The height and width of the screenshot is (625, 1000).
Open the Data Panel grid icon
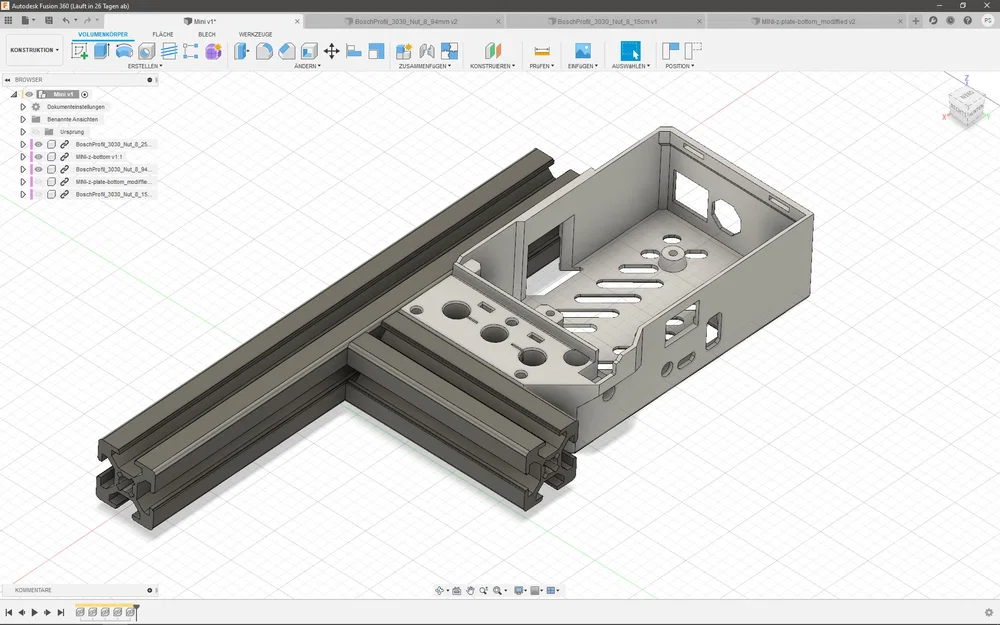pyautogui.click(x=8, y=20)
